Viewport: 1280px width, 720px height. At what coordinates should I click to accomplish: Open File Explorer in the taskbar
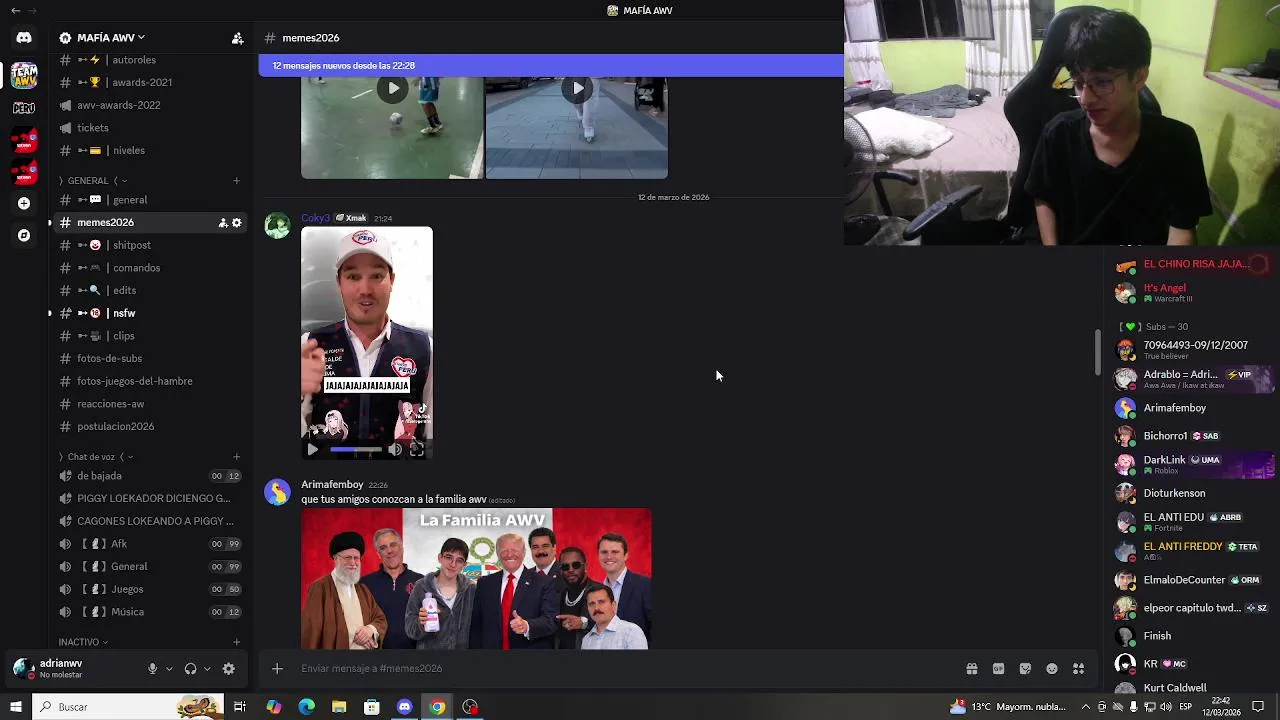pyautogui.click(x=339, y=707)
